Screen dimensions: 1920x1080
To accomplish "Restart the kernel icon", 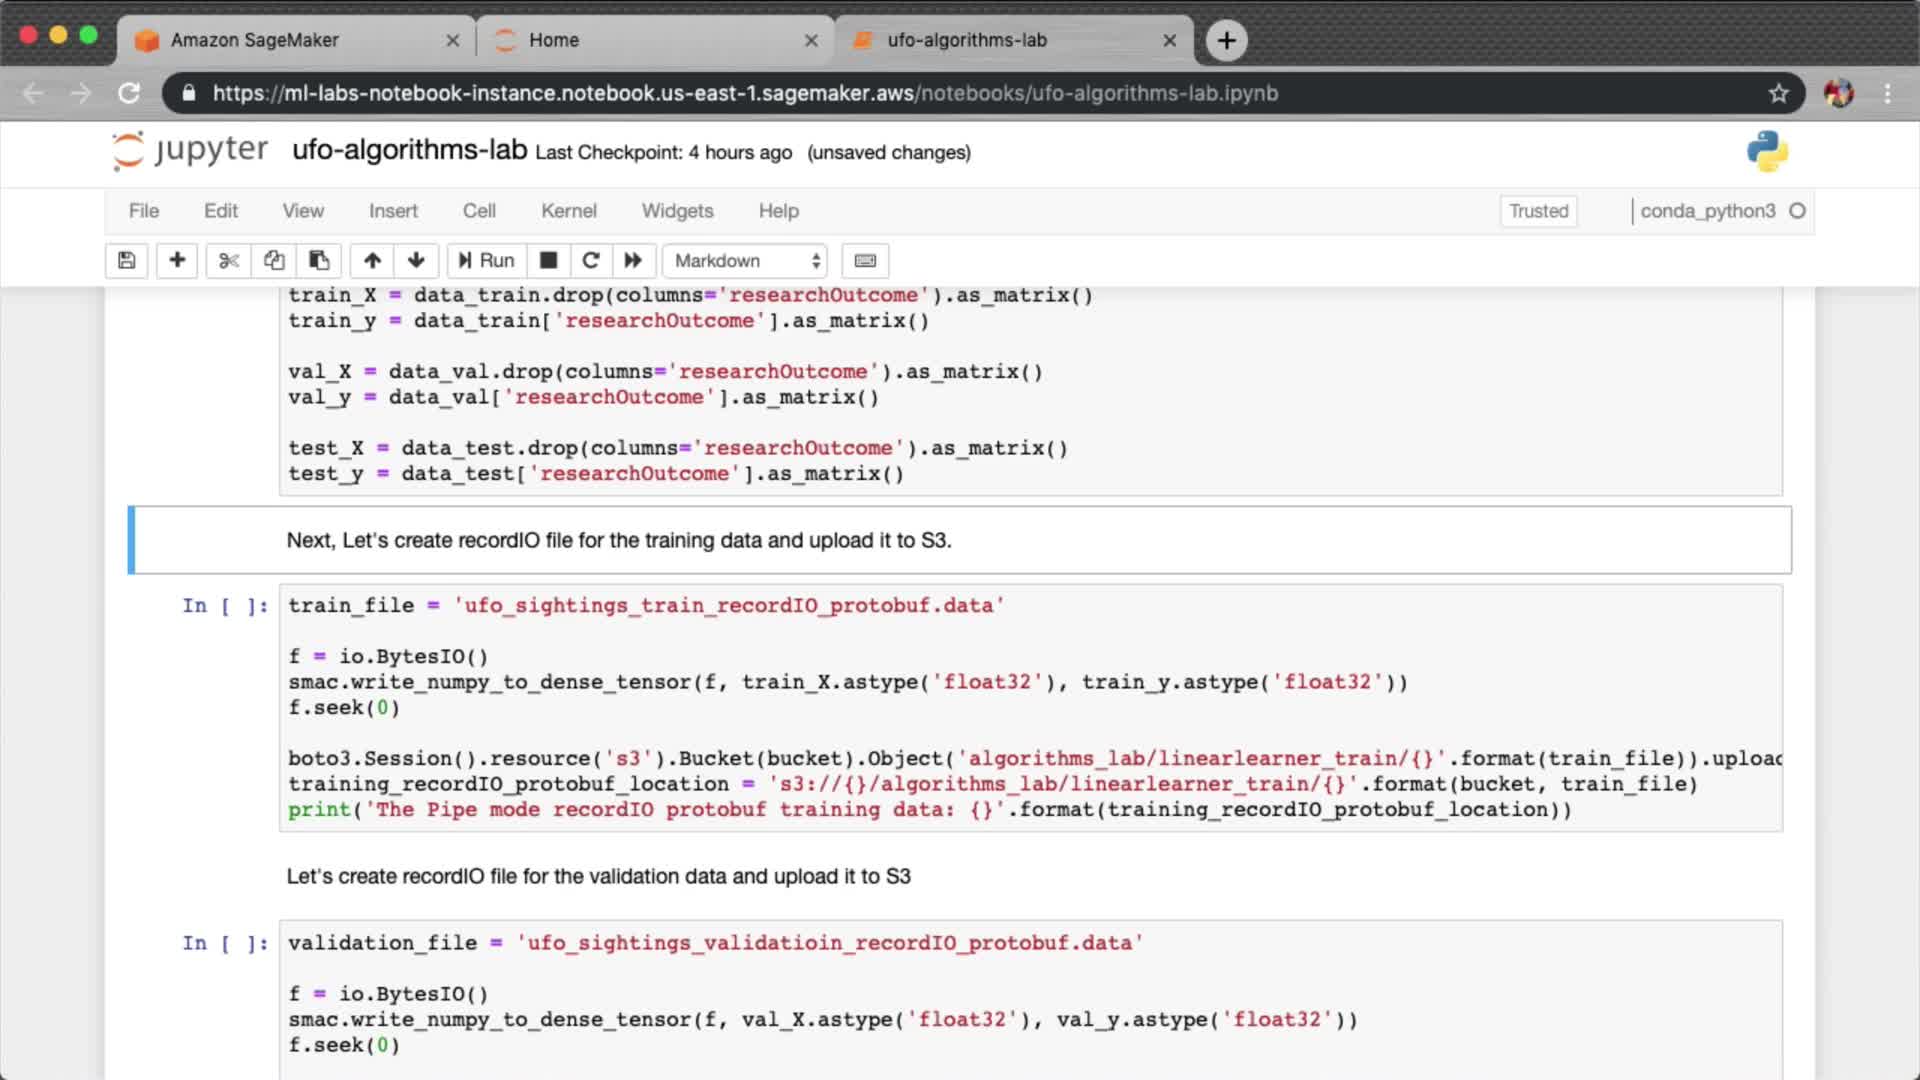I will point(591,261).
